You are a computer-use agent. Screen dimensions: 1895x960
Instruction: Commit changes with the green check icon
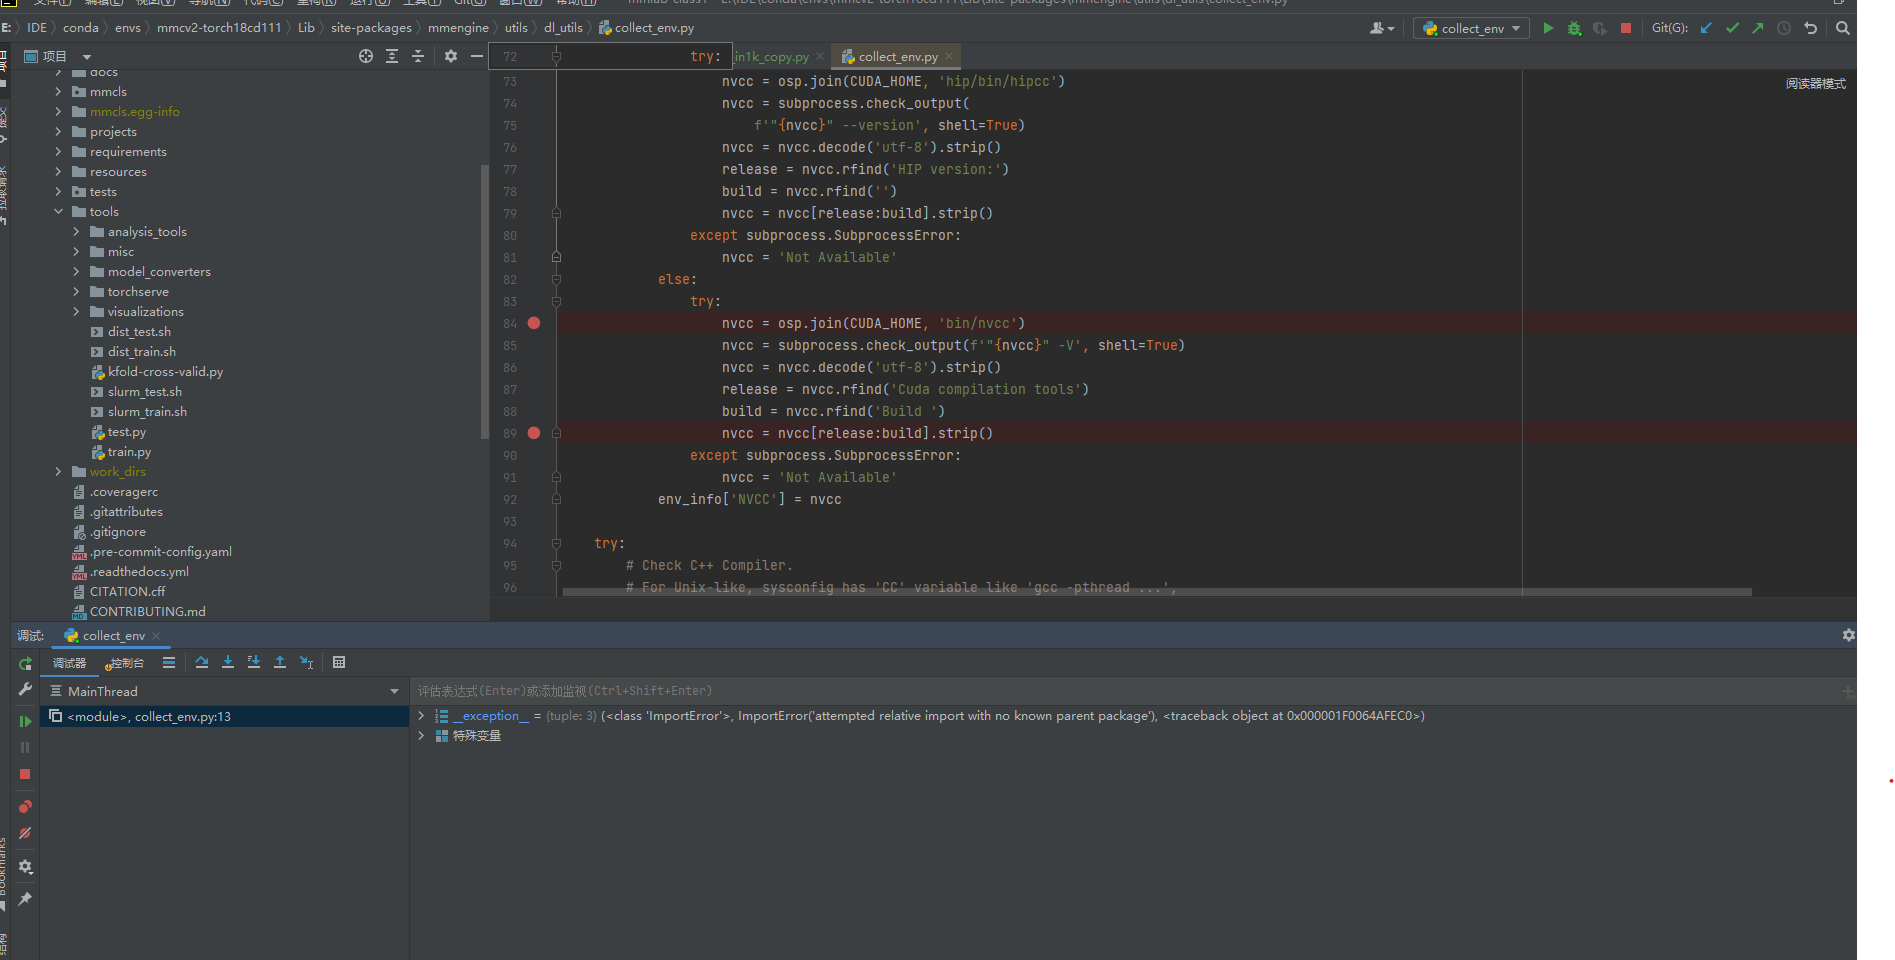(x=1732, y=28)
